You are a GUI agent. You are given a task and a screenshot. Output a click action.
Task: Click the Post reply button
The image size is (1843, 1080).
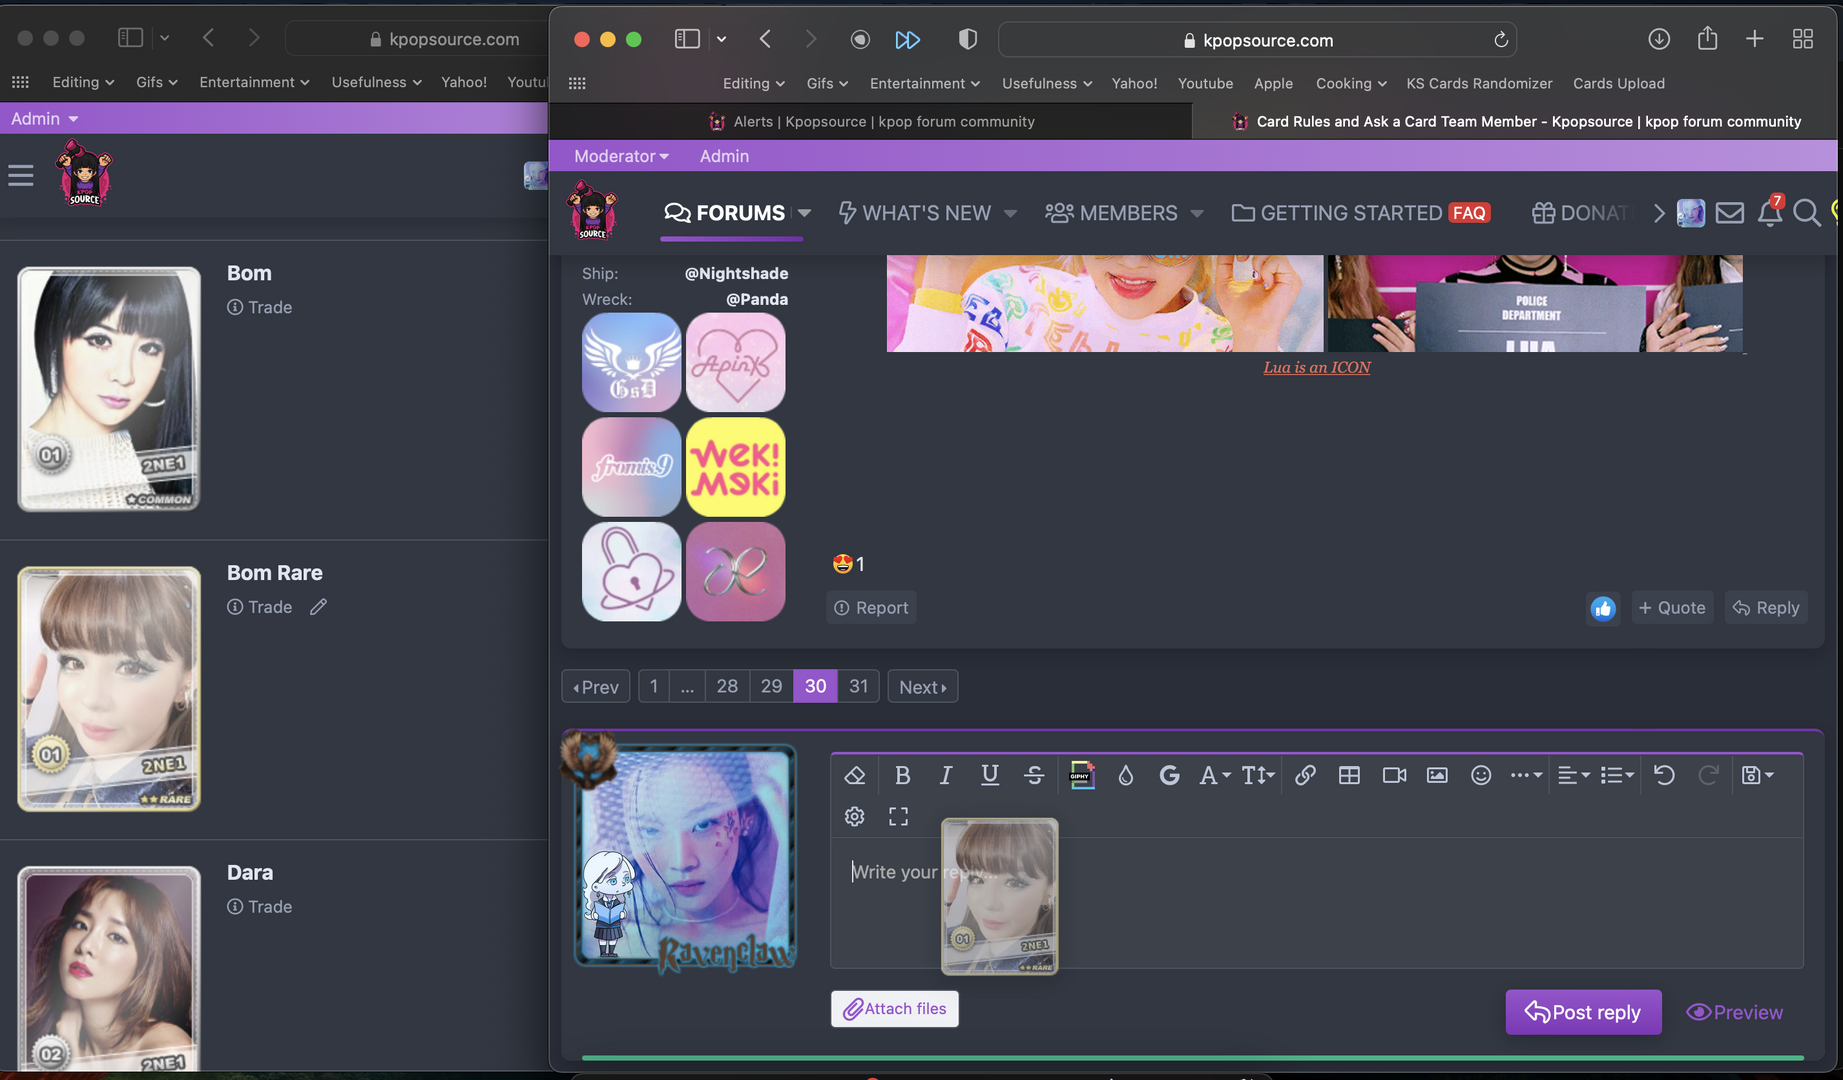(x=1583, y=1012)
